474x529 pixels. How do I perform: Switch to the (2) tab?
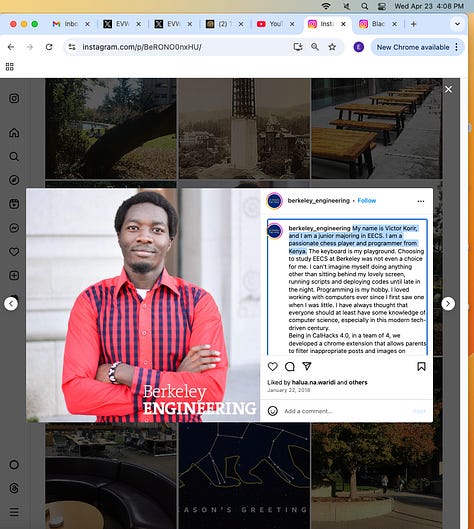click(x=219, y=24)
